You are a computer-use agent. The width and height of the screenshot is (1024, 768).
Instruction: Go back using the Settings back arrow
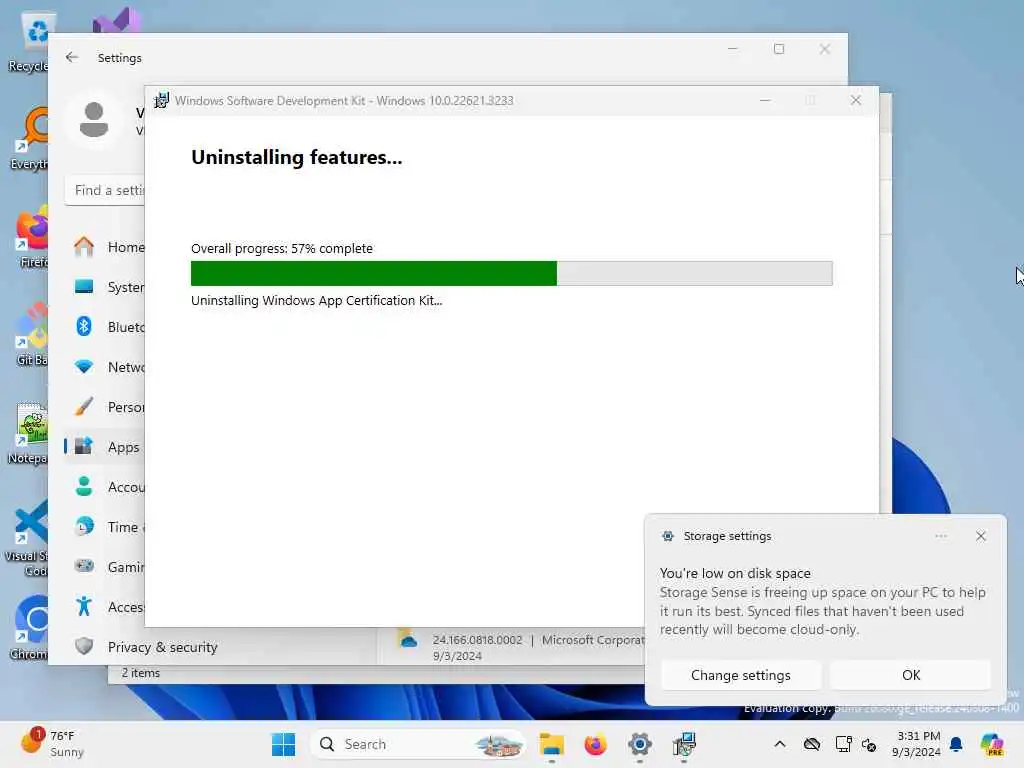click(72, 57)
